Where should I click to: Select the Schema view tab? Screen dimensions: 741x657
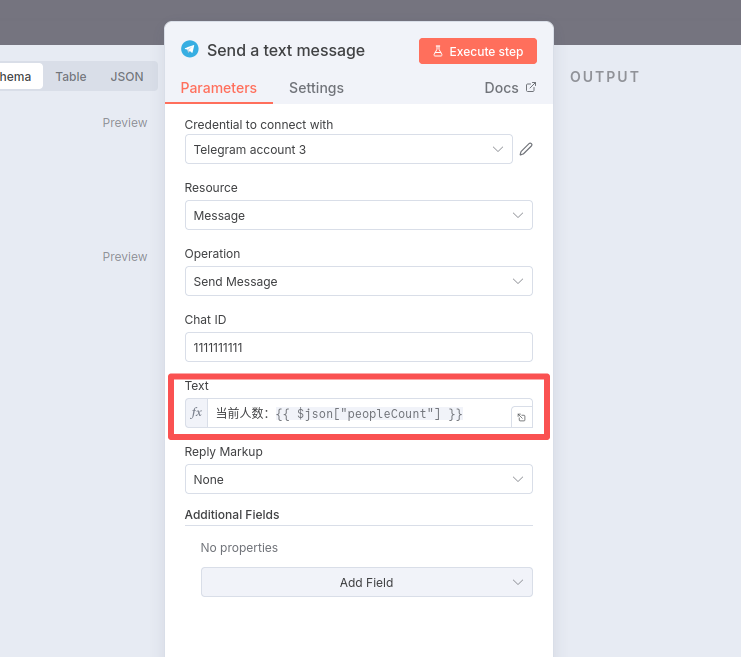coord(18,76)
